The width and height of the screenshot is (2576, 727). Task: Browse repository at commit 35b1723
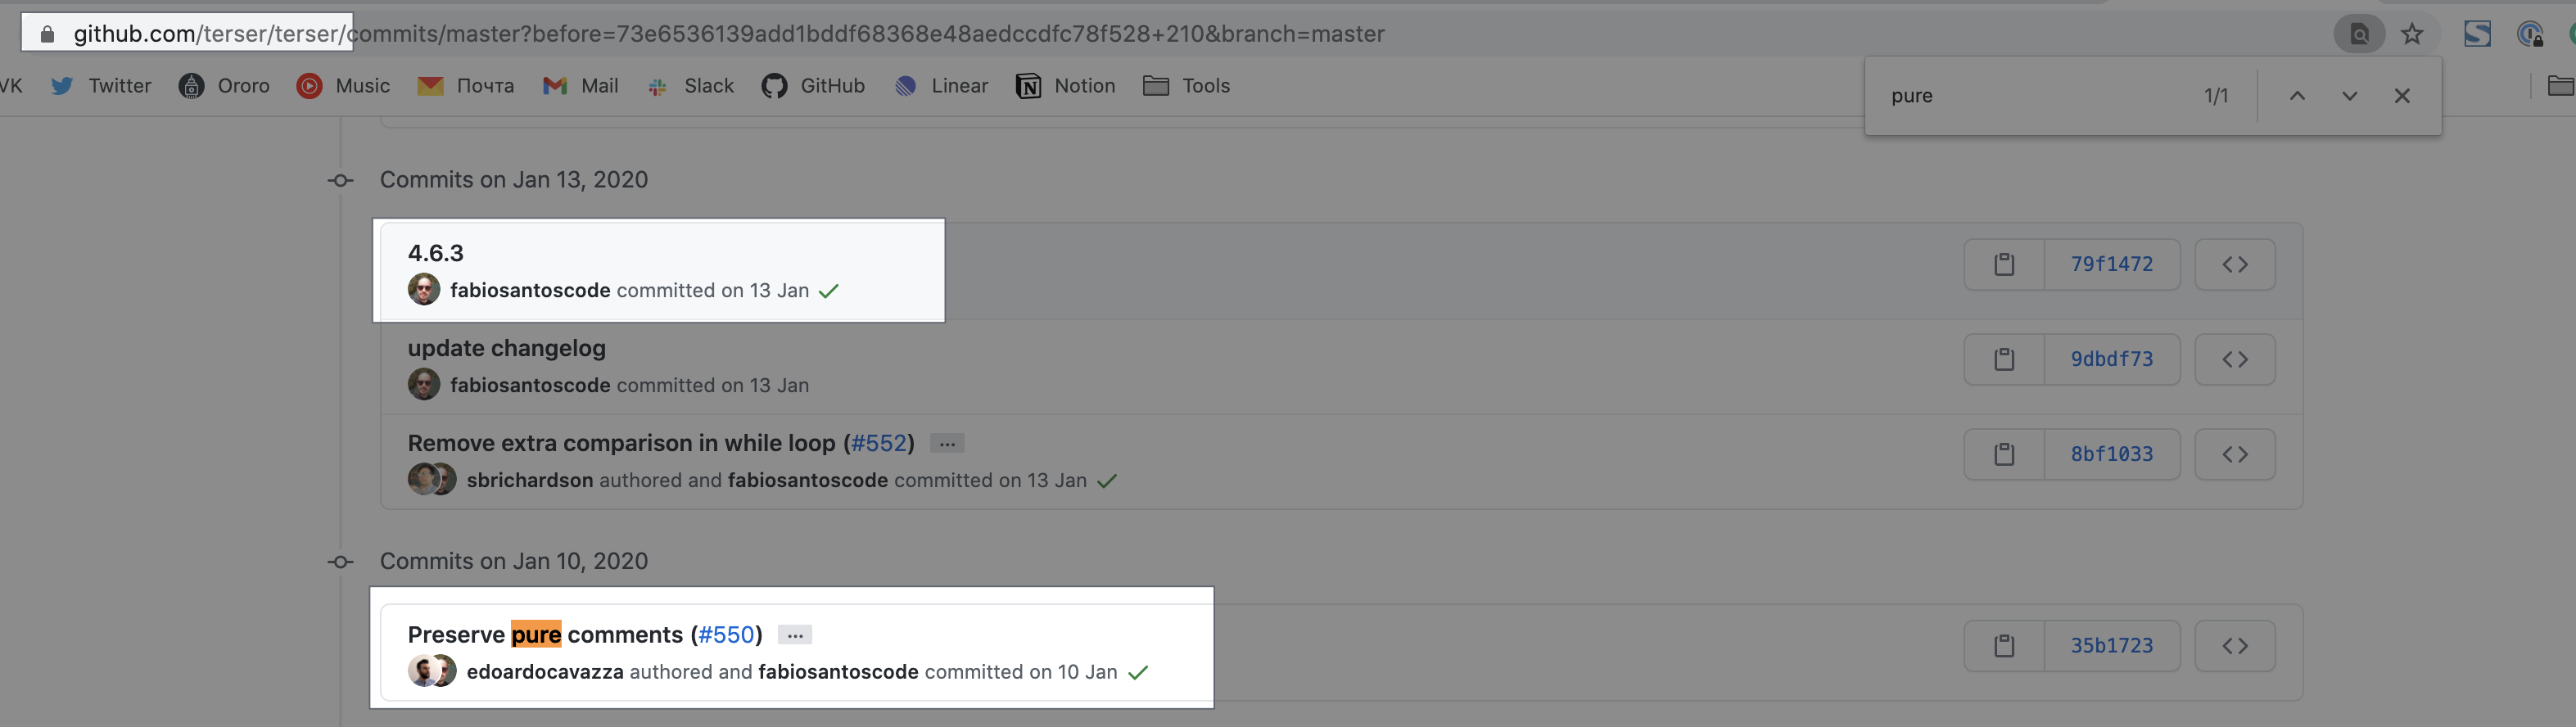[2235, 646]
